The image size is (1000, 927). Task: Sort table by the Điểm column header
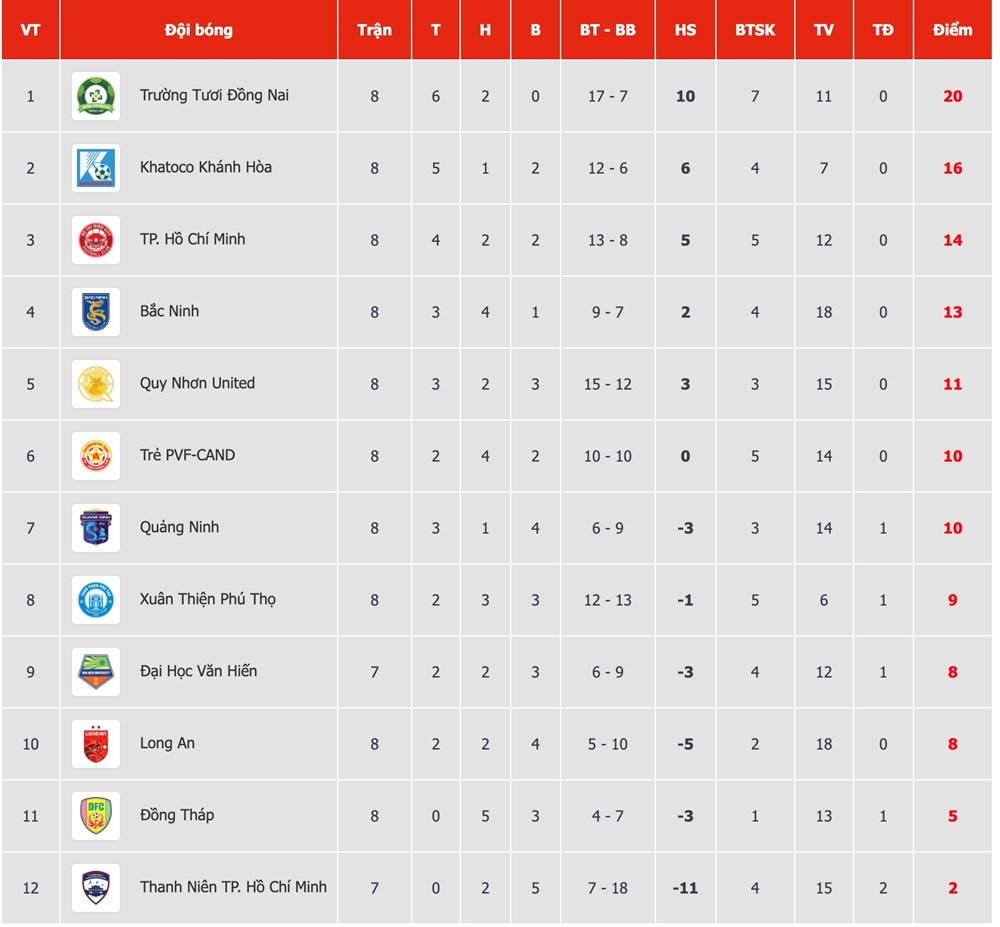coord(952,30)
